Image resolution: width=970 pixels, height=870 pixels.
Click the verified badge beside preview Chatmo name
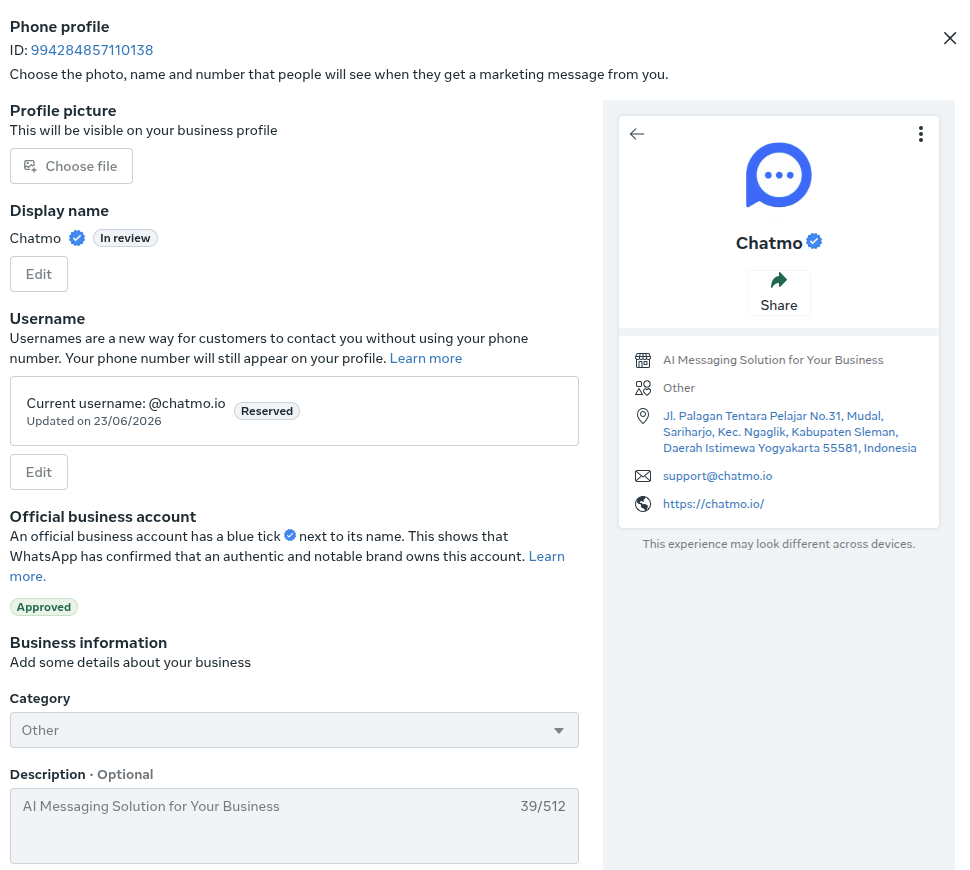click(x=814, y=241)
